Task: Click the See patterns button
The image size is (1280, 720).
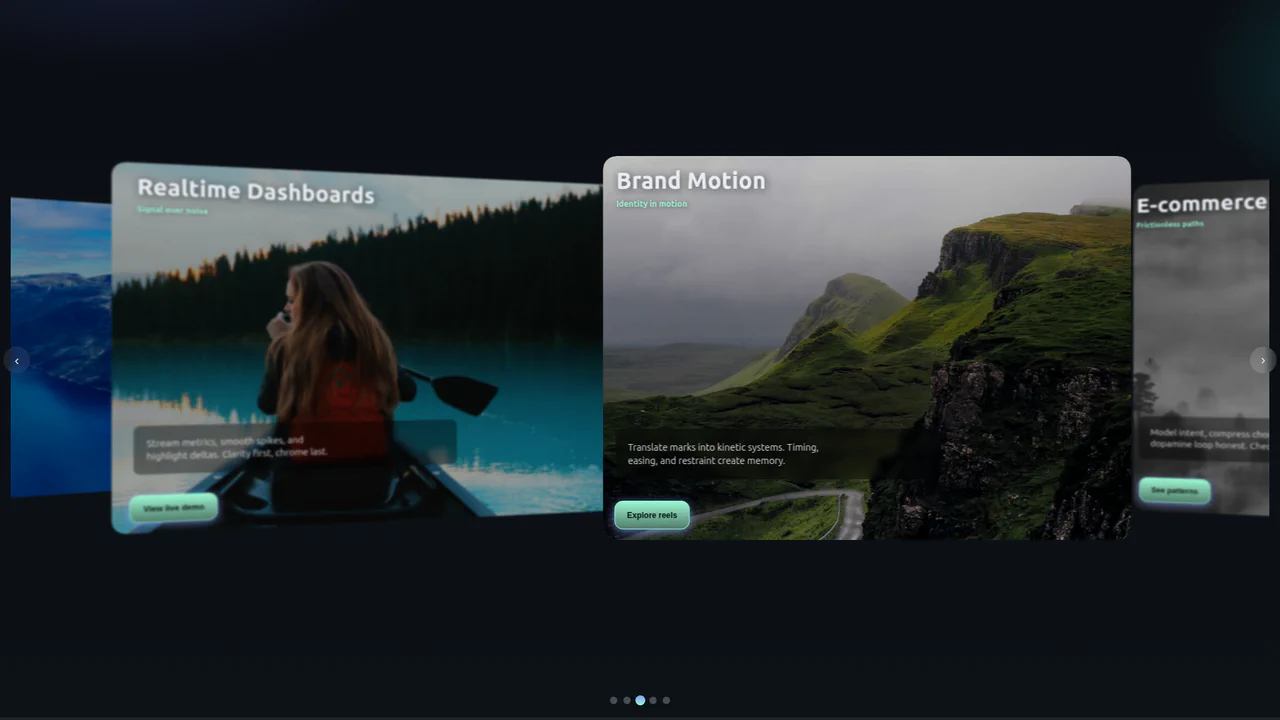Action: (1174, 491)
